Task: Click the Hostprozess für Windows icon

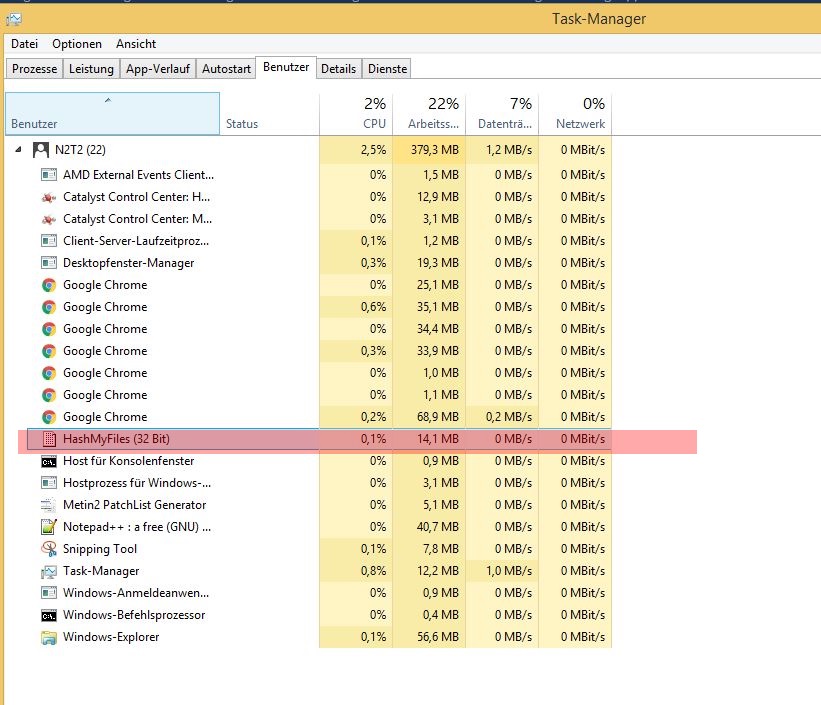Action: coord(49,483)
